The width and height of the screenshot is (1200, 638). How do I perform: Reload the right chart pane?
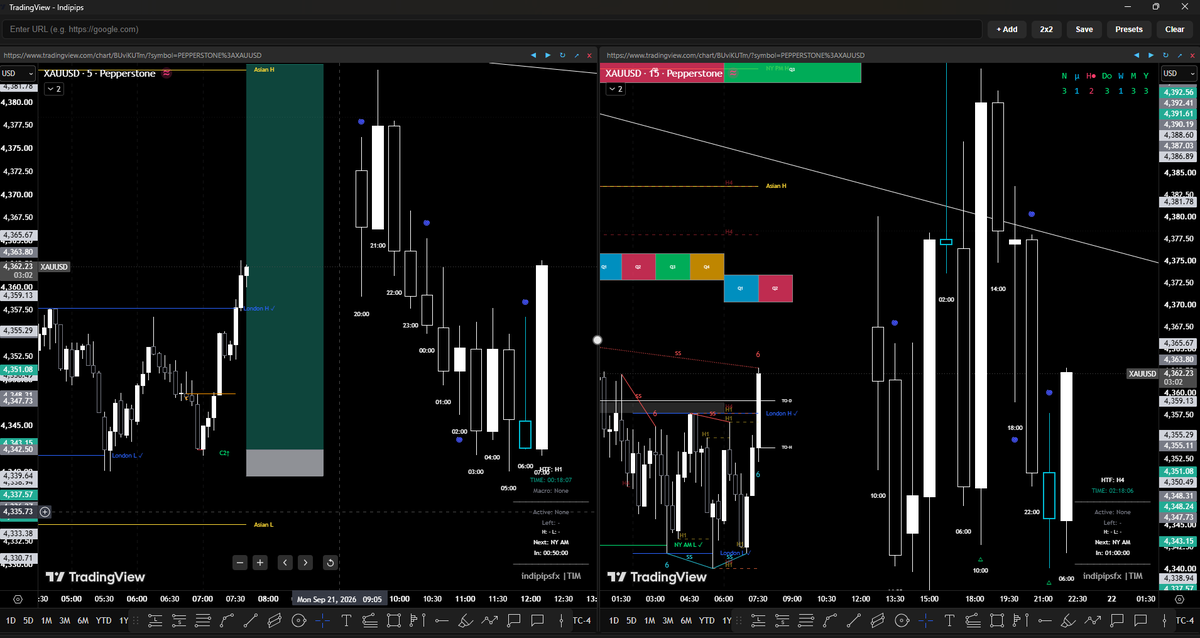pyautogui.click(x=1165, y=55)
